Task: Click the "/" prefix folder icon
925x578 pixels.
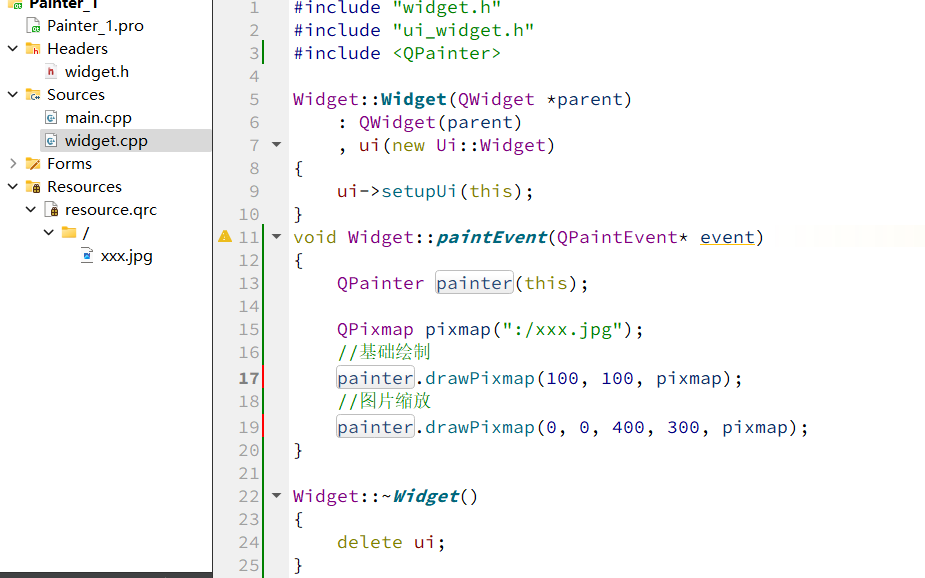Action: [69, 232]
